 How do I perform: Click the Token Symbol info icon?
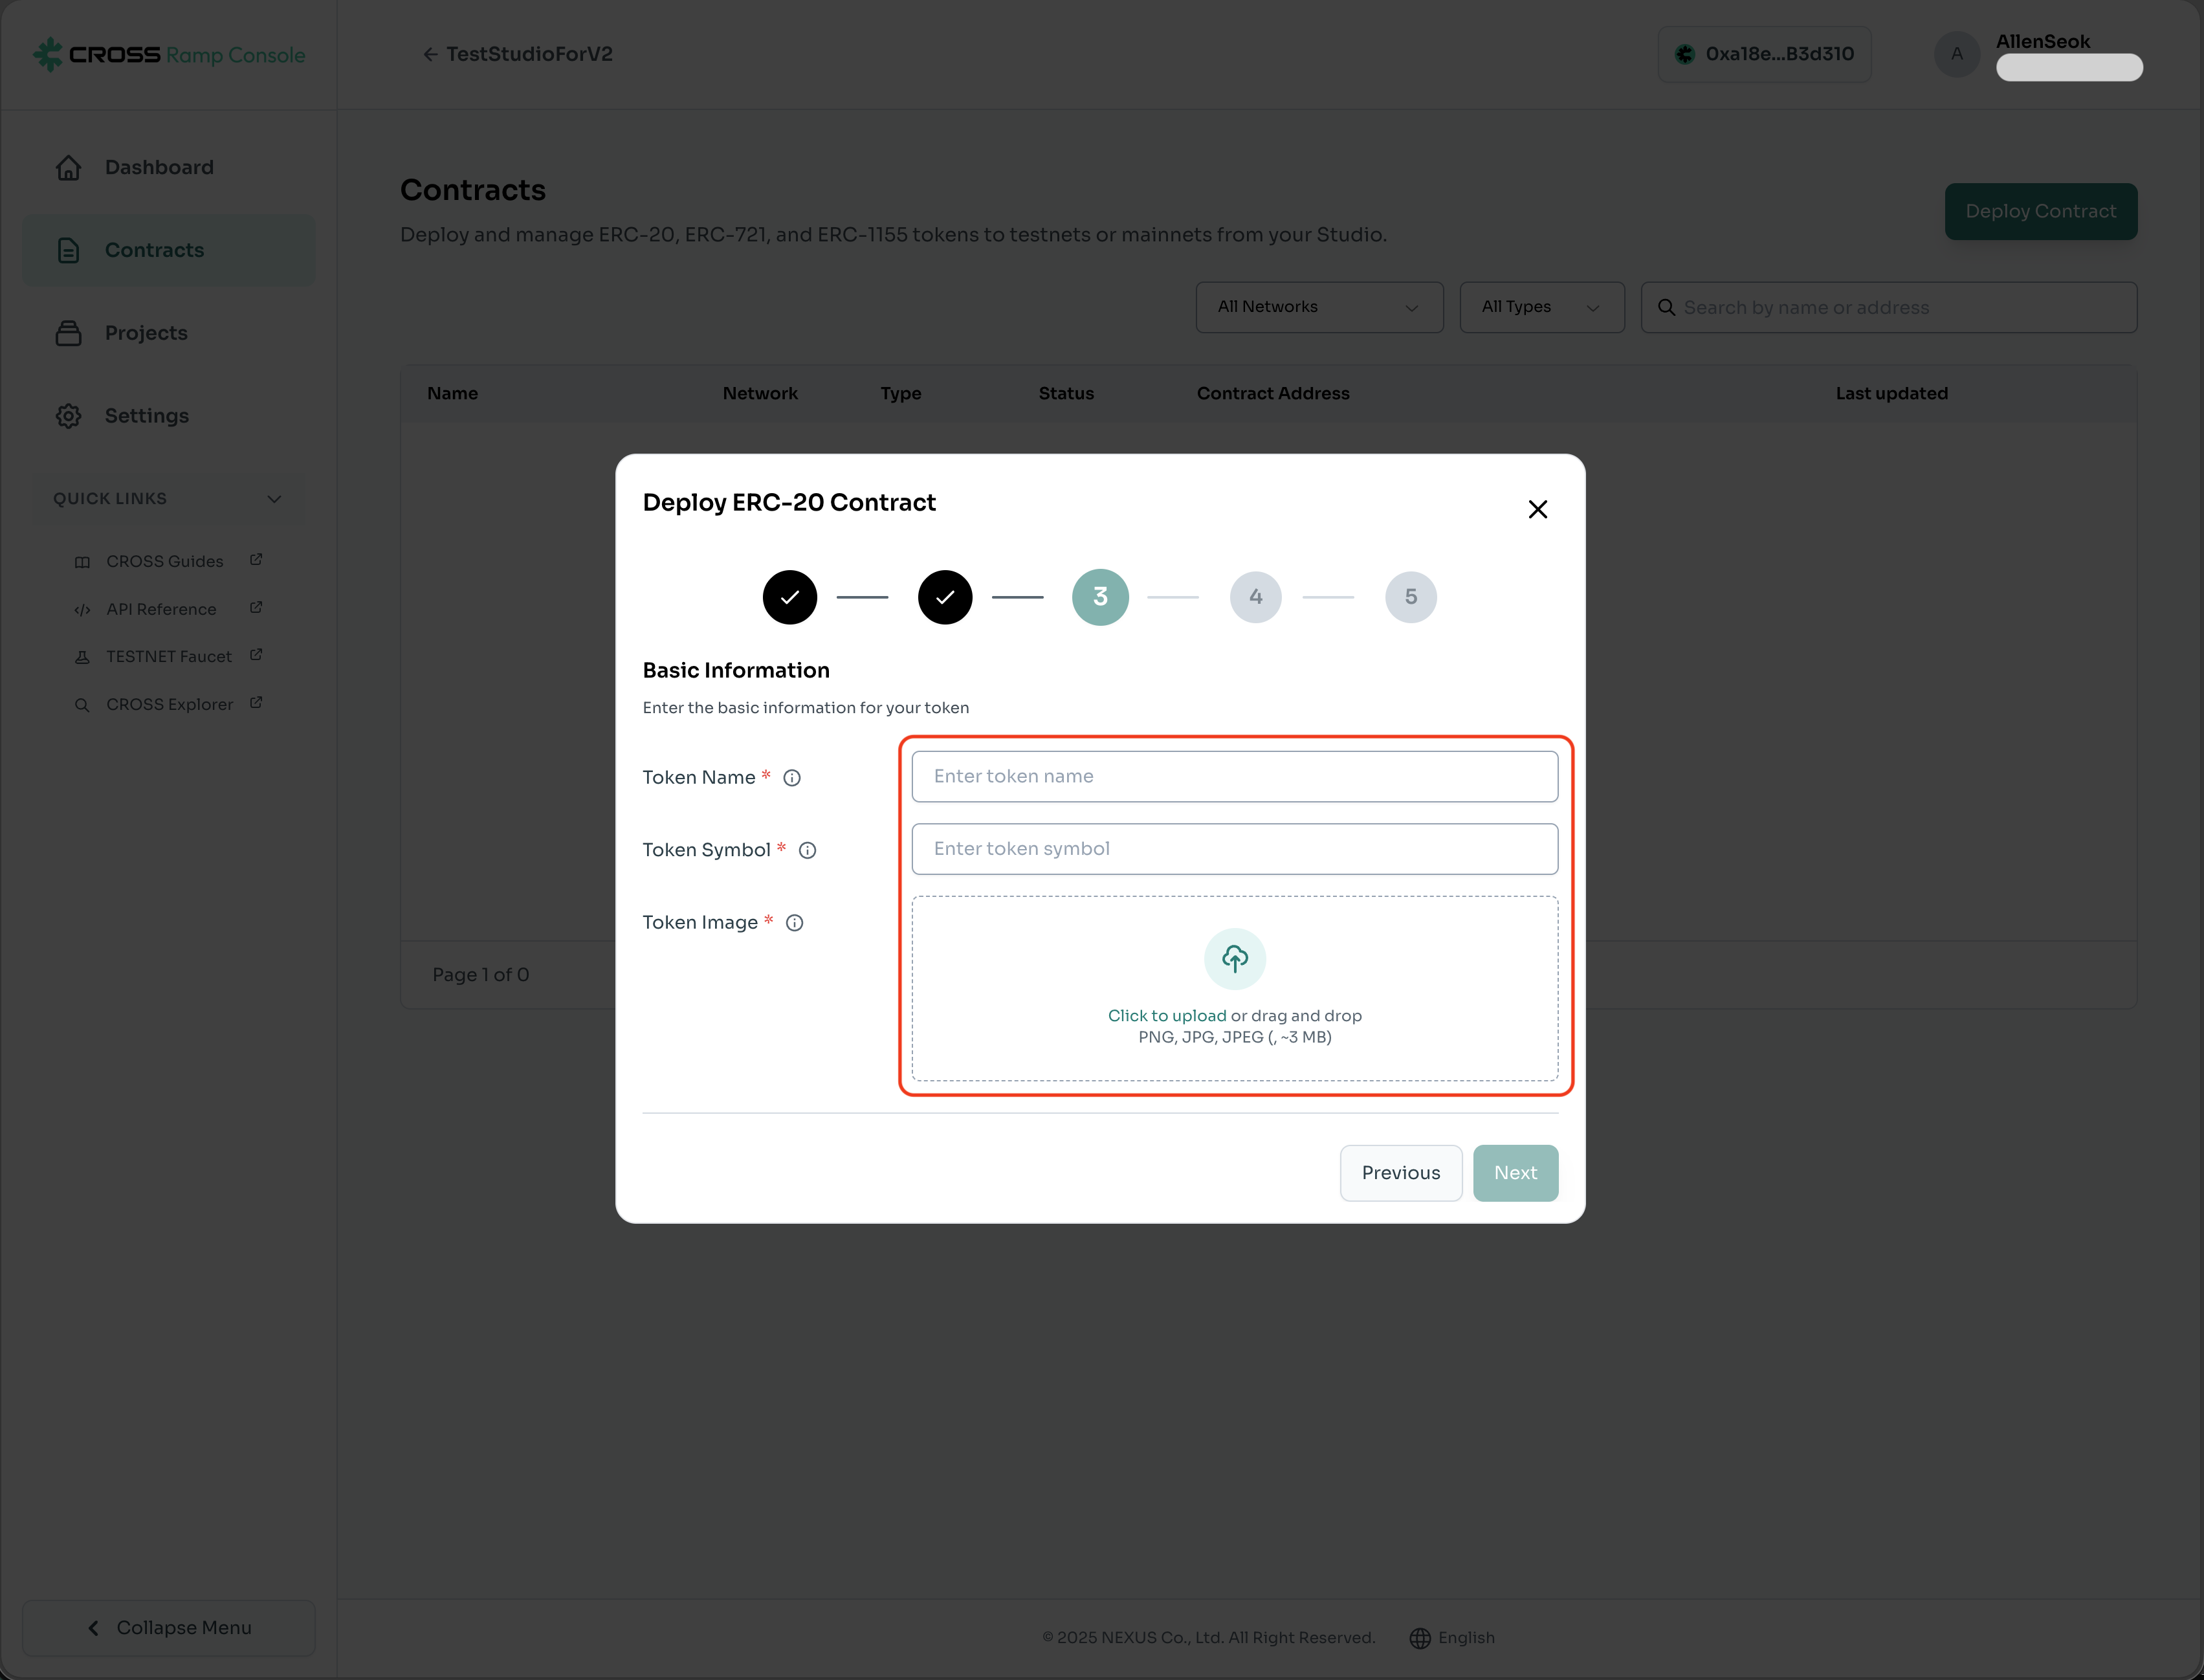pos(807,850)
